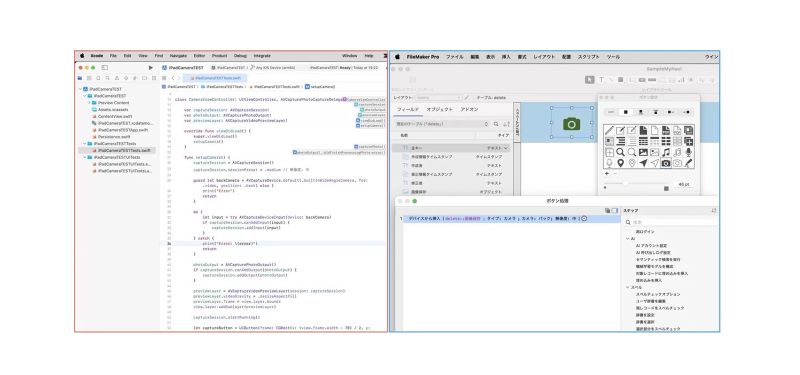The height and width of the screenshot is (375, 800).
Task: Collapse the iPadCameraTESTTests group
Action: (85, 144)
